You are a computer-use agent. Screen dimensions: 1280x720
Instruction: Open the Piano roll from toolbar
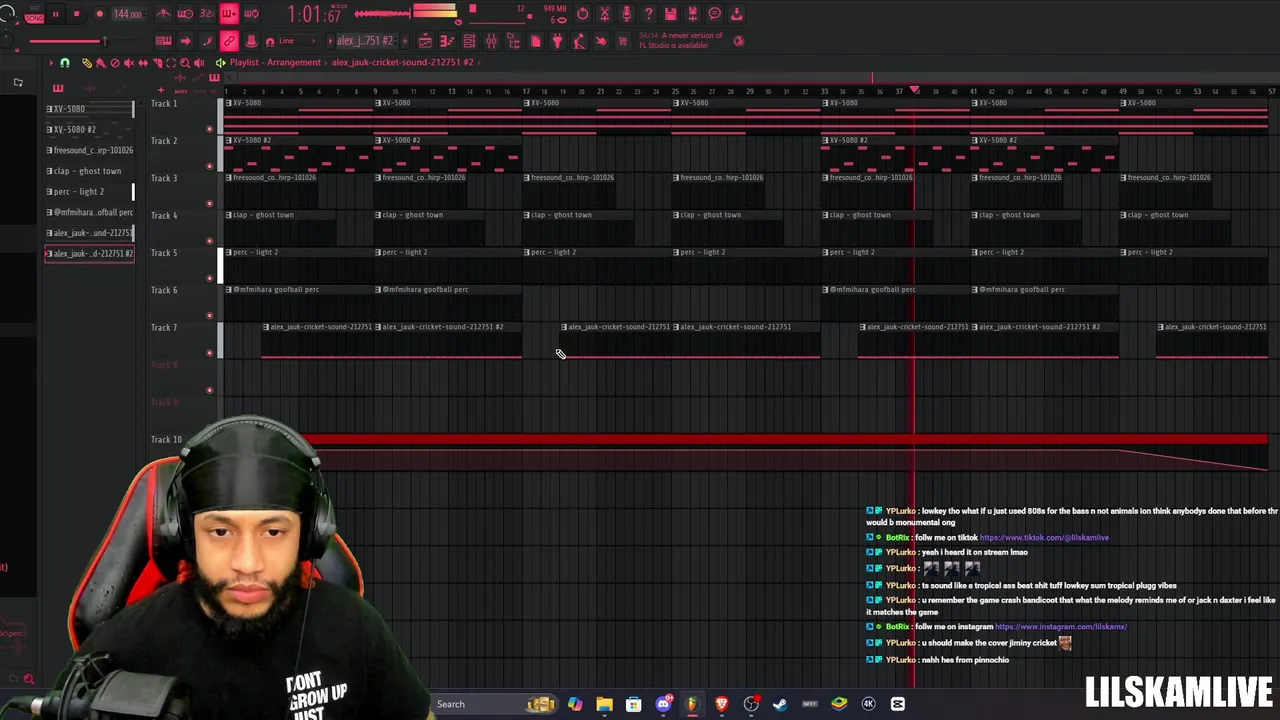point(447,41)
